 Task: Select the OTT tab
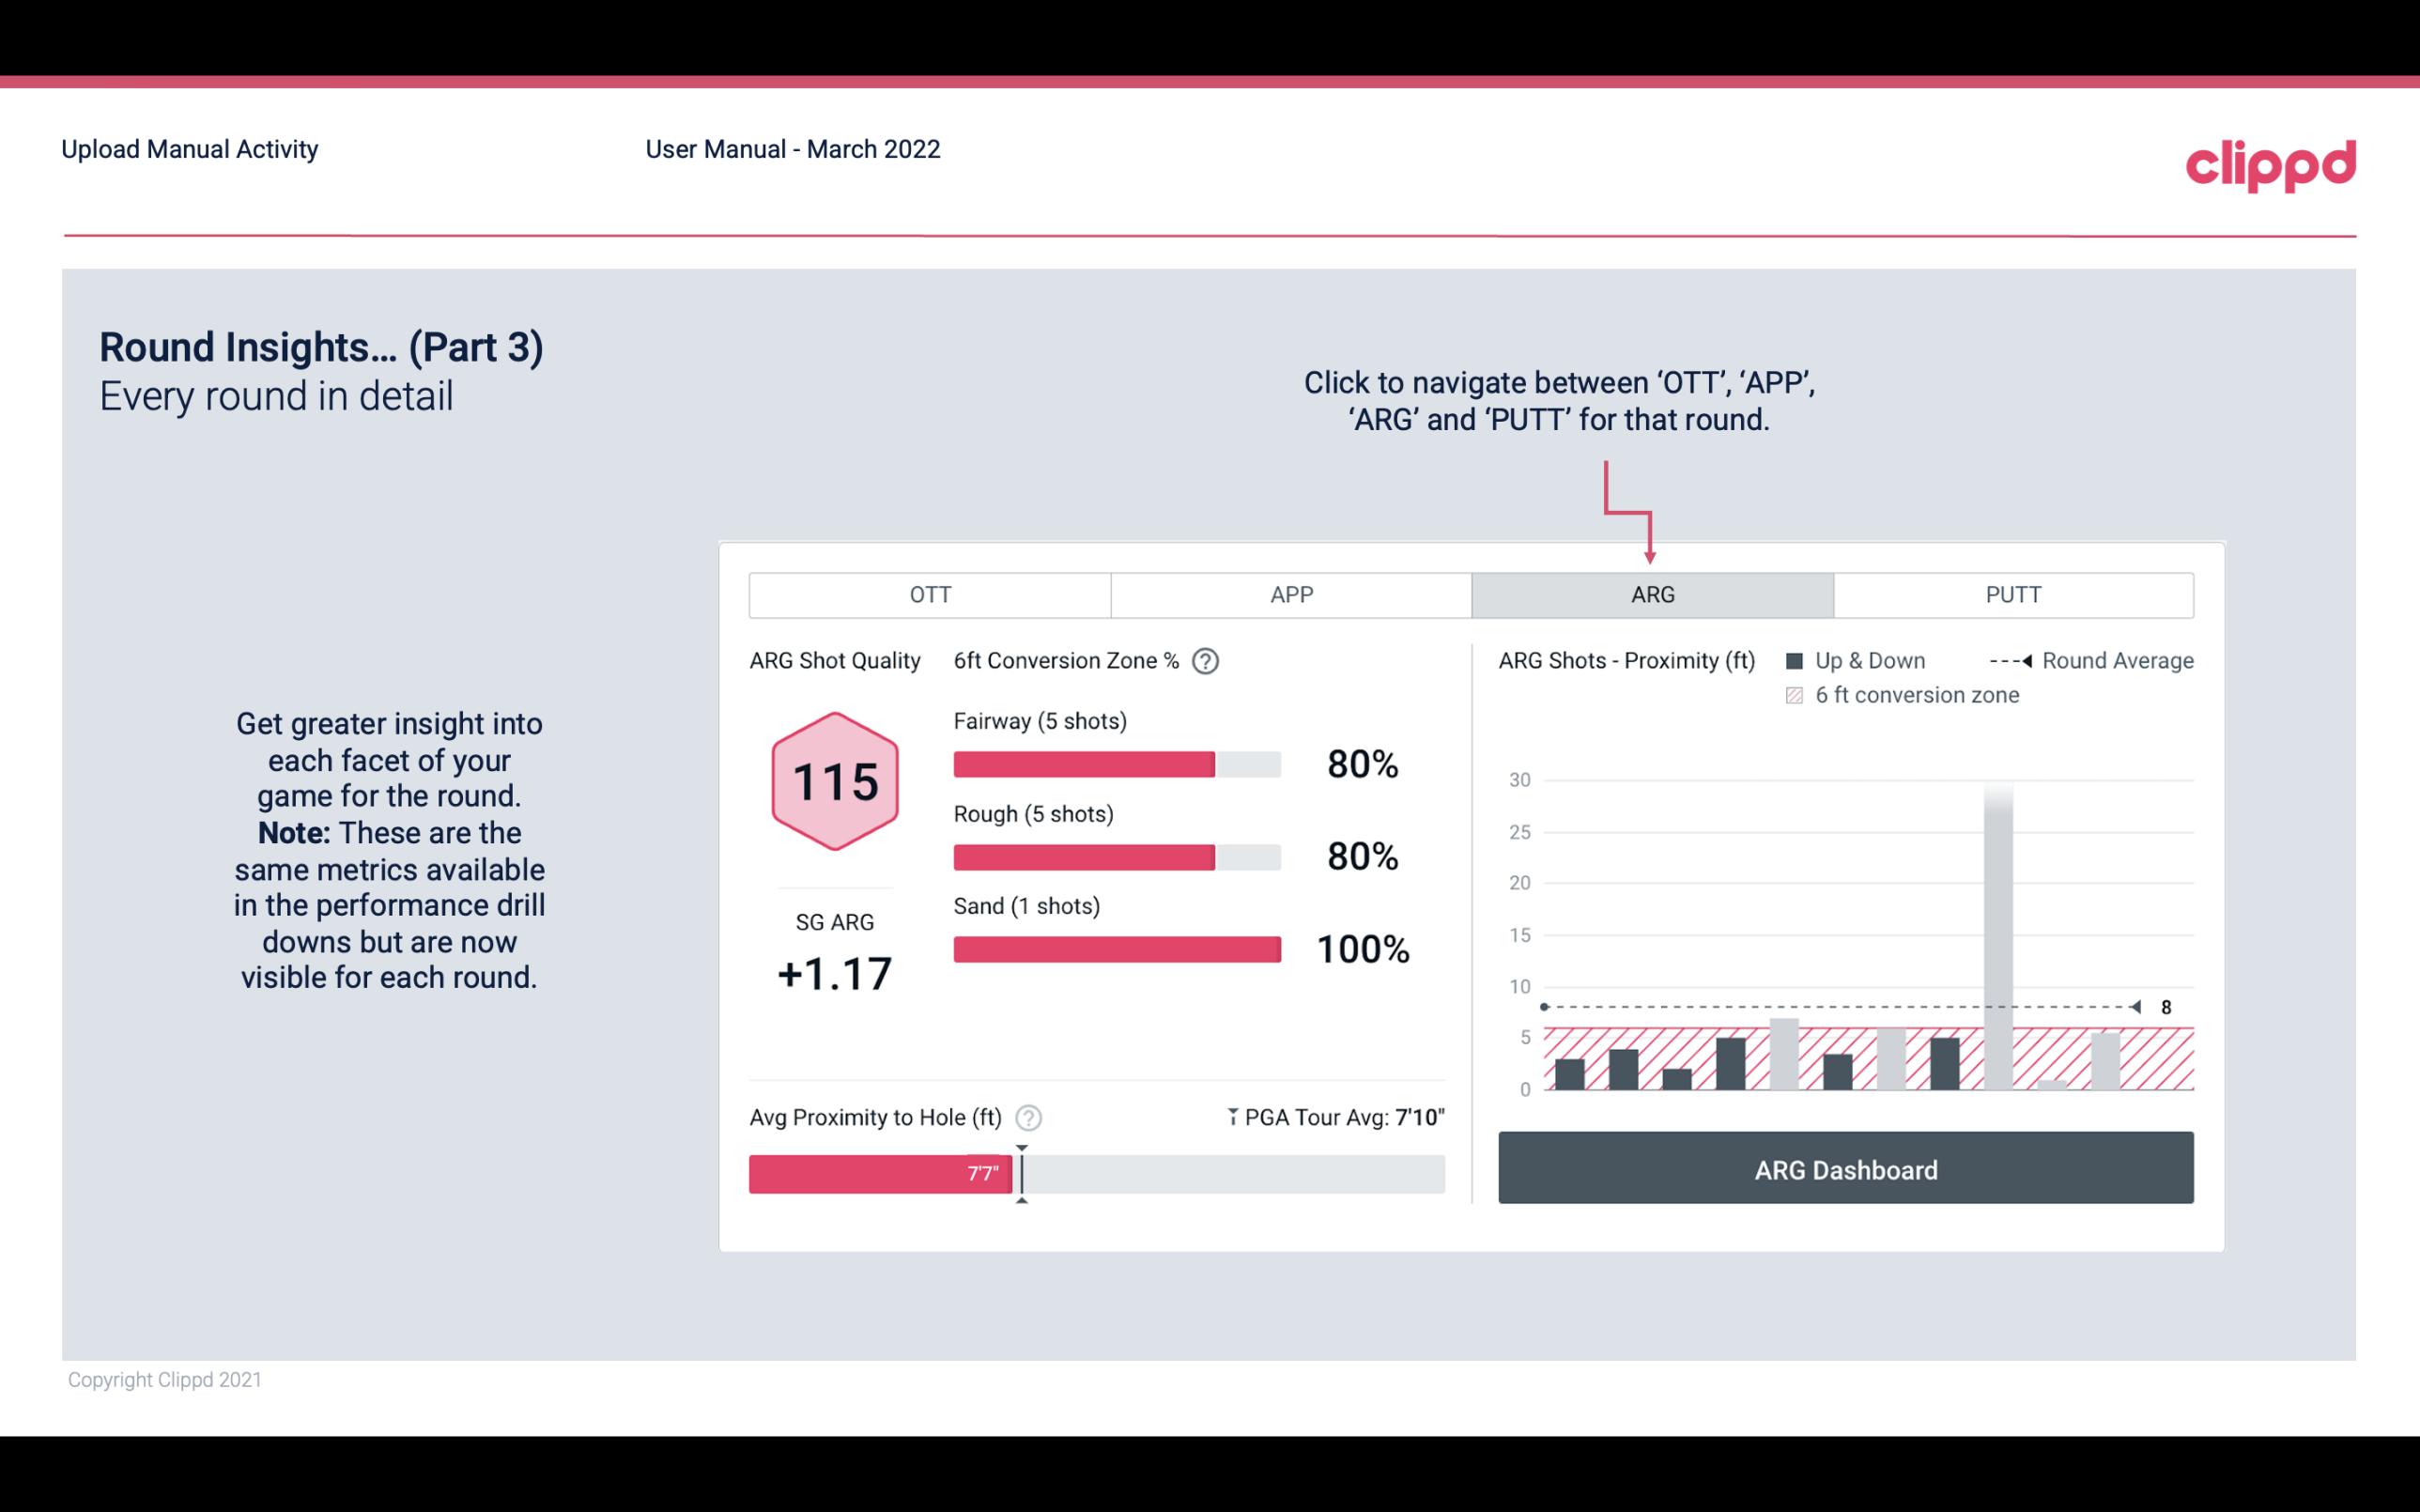click(x=930, y=595)
